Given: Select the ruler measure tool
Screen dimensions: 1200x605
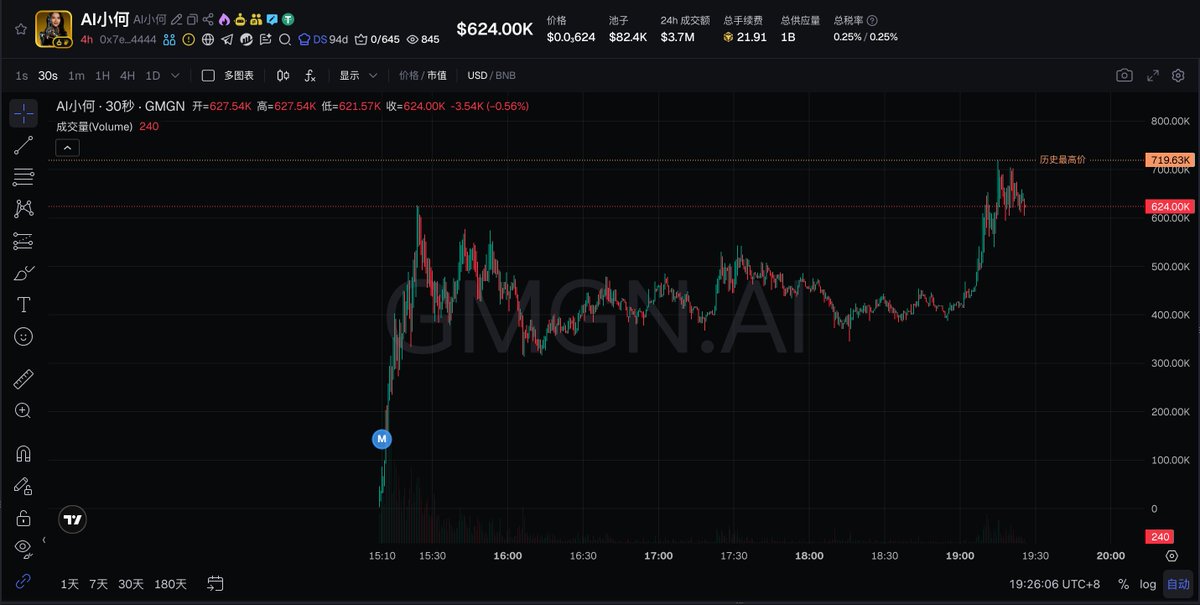Looking at the screenshot, I should point(24,379).
